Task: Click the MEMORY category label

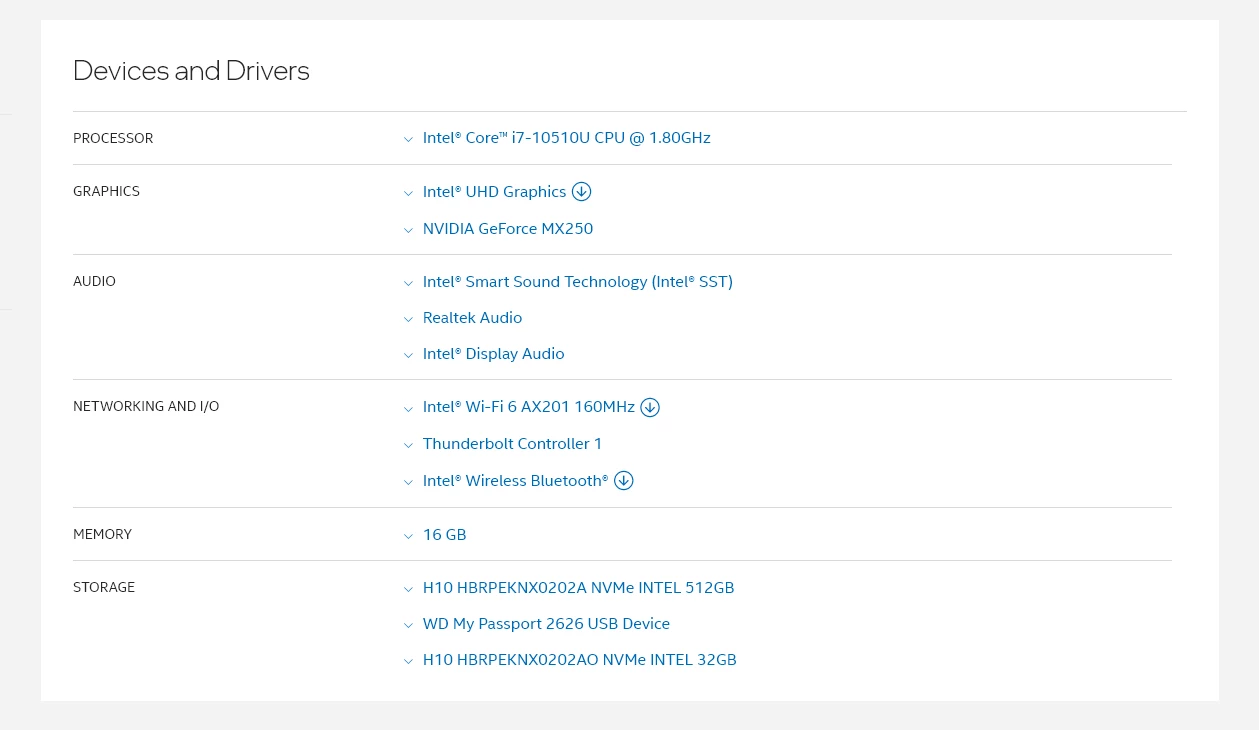Action: [102, 534]
